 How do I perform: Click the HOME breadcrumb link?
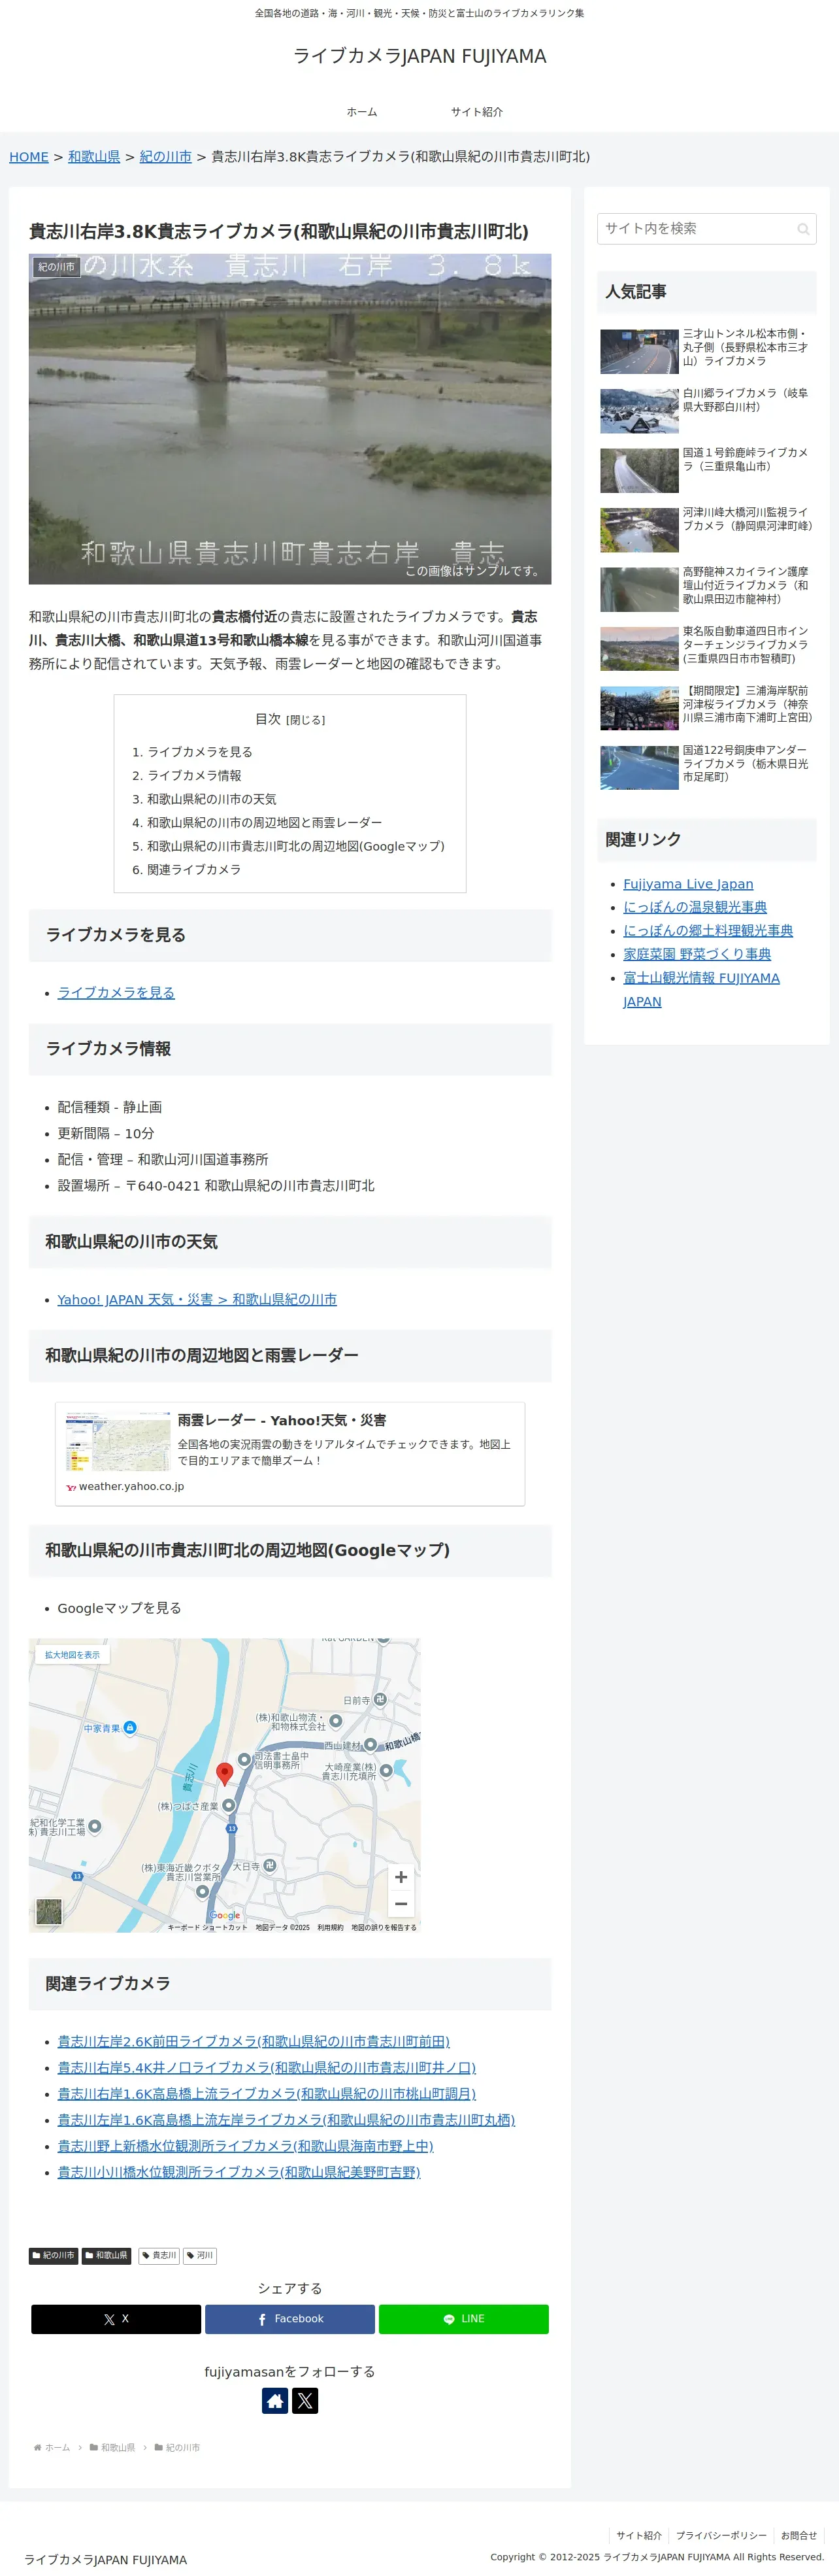pyautogui.click(x=29, y=157)
